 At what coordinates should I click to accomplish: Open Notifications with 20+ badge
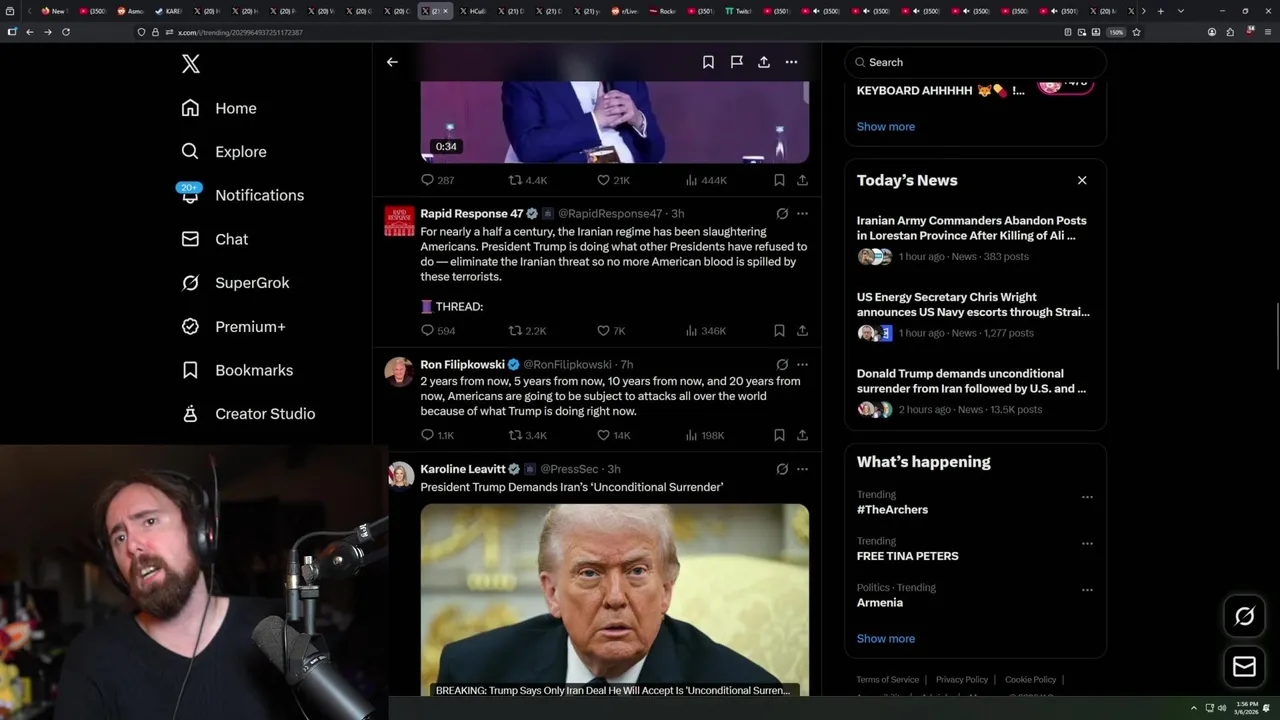pos(241,195)
